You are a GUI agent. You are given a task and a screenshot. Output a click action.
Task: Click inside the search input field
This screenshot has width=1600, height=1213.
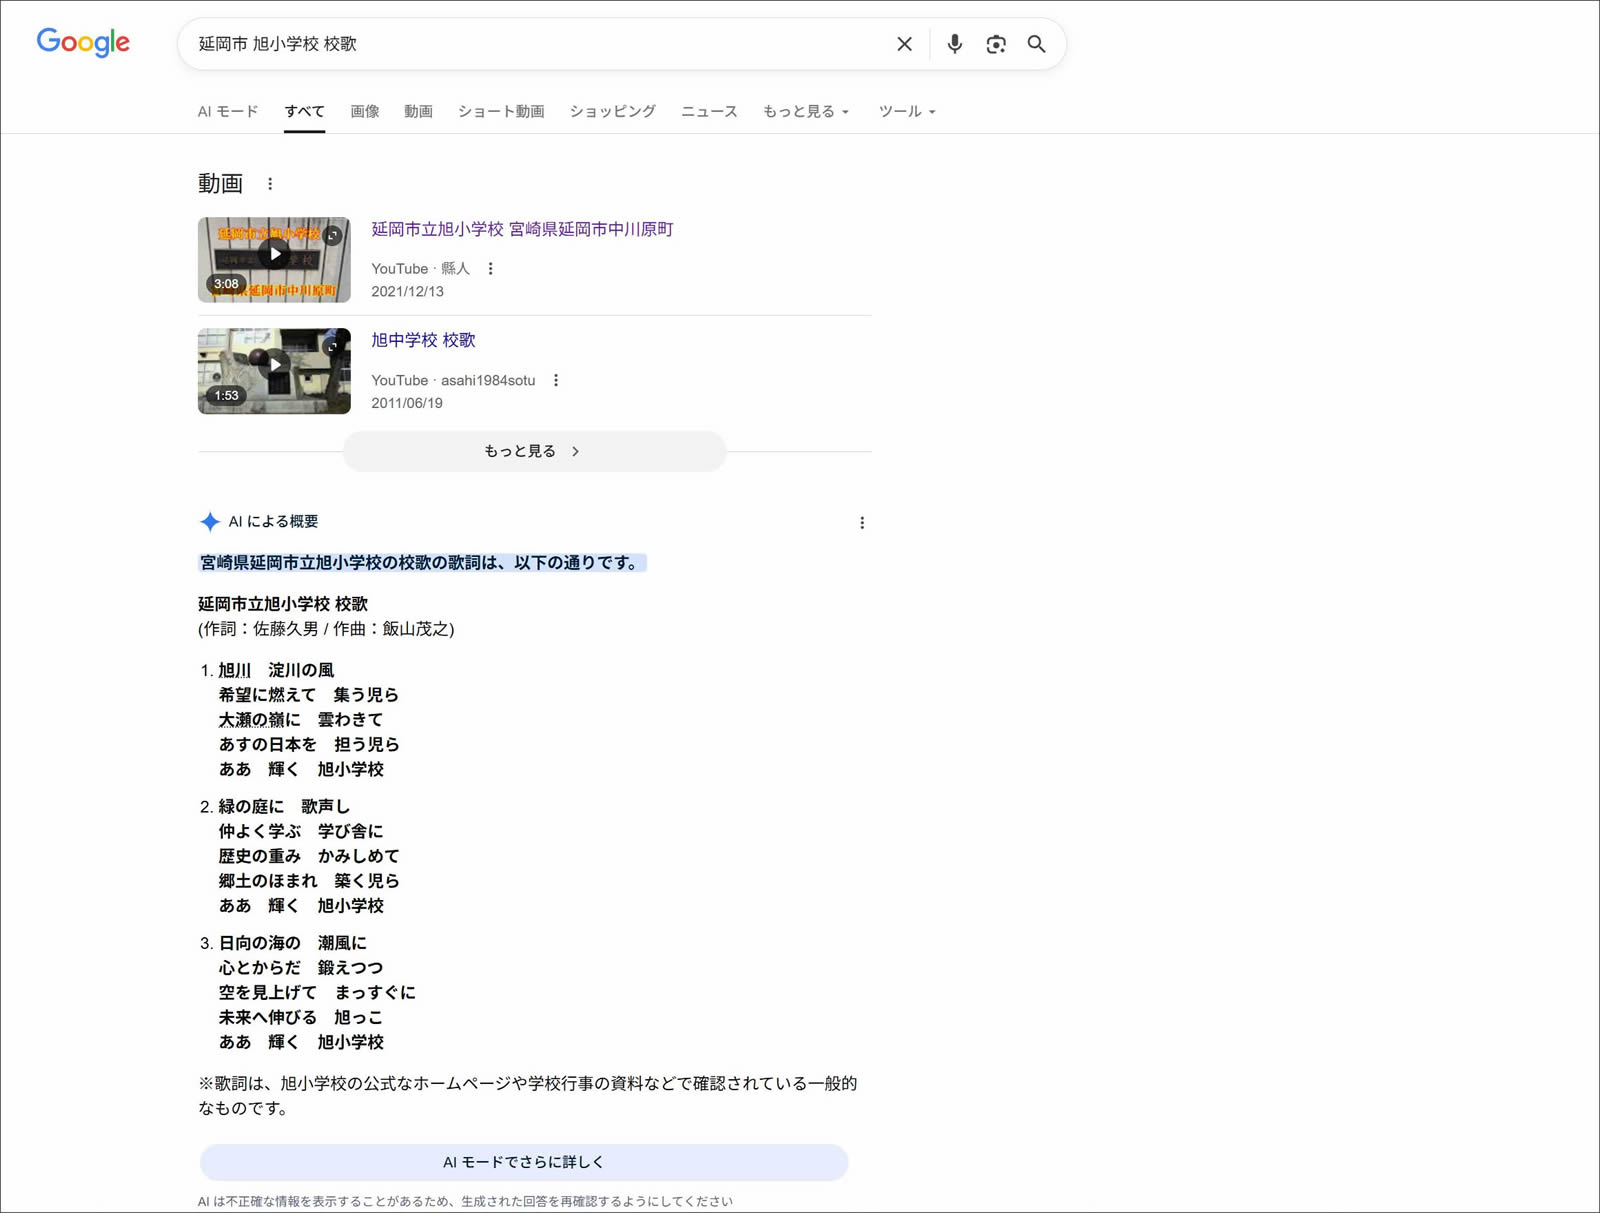550,44
